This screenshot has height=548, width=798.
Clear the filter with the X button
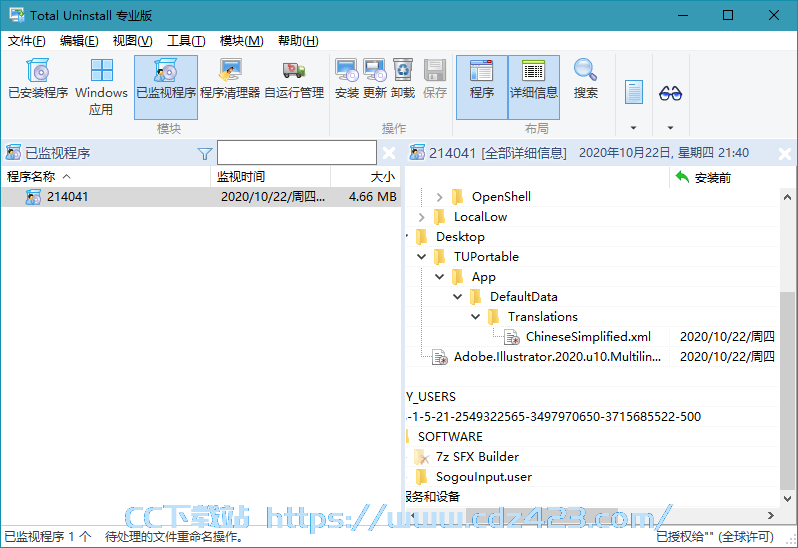pos(389,153)
